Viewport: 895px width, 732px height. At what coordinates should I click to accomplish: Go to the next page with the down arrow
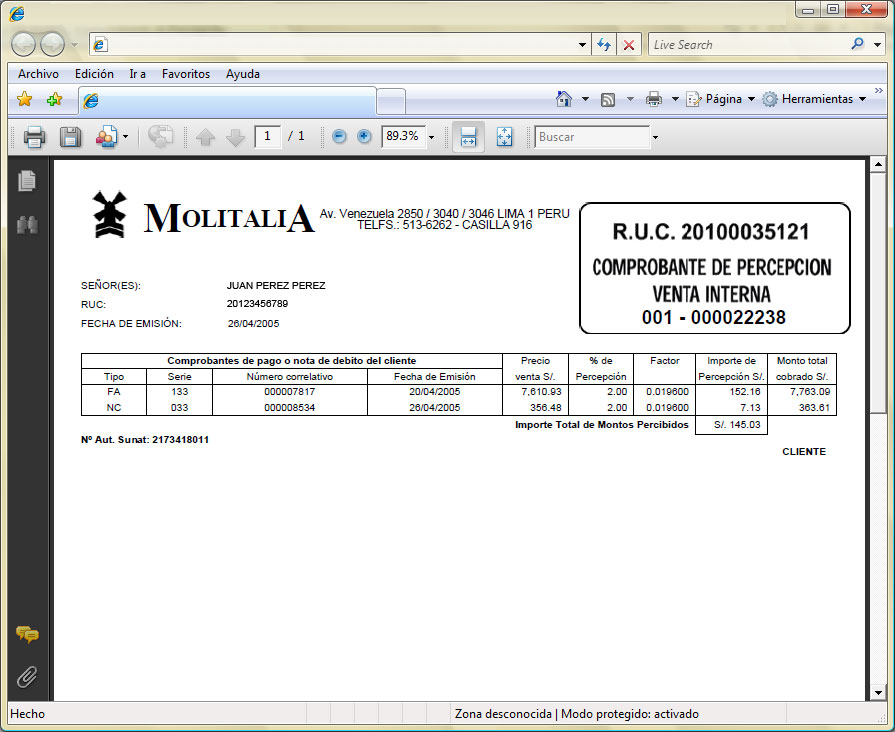[235, 137]
